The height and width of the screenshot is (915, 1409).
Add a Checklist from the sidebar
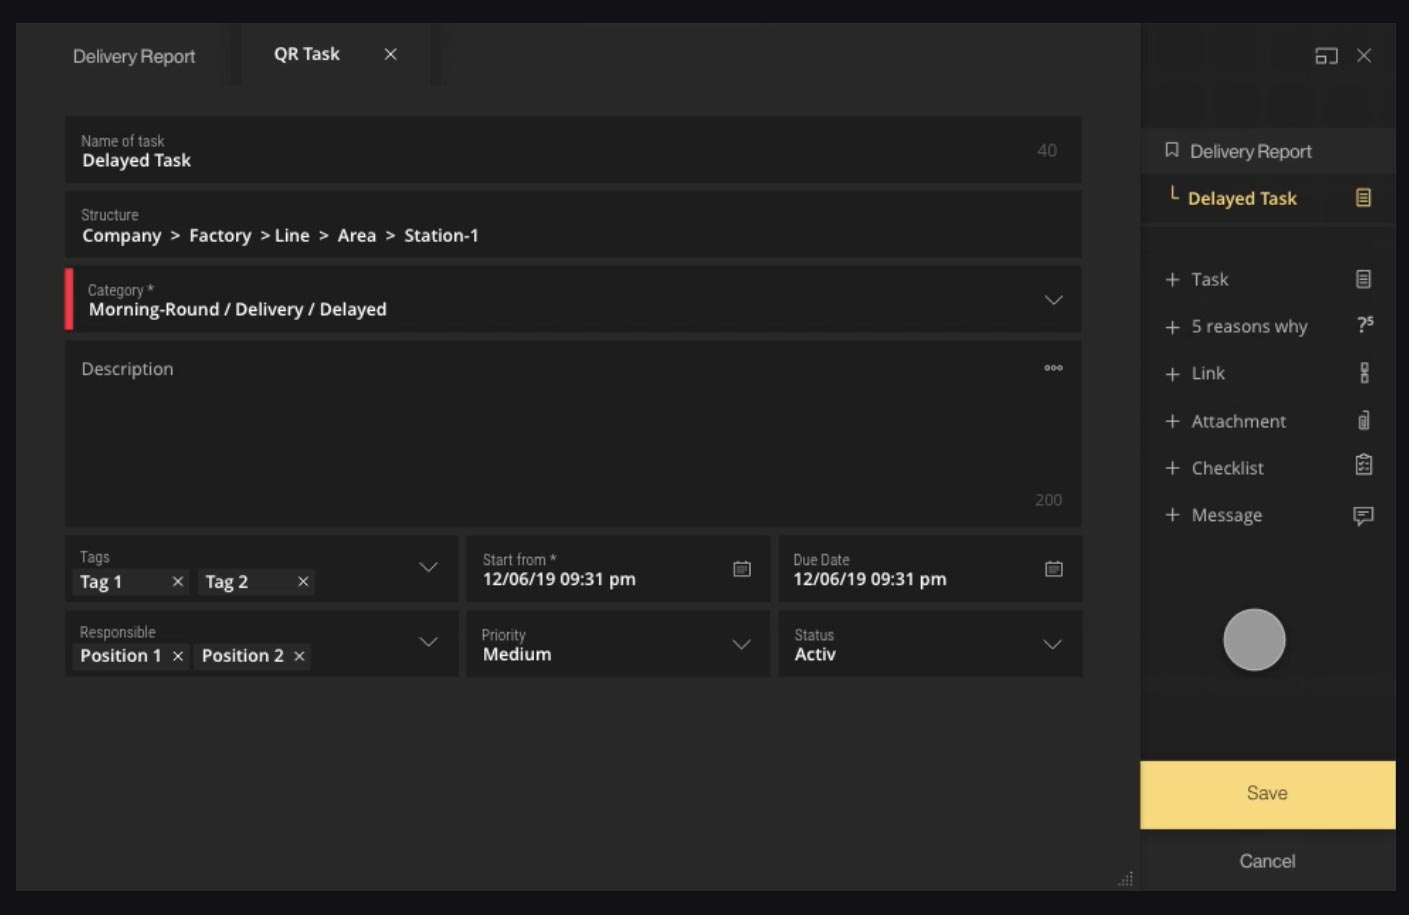[1268, 467]
